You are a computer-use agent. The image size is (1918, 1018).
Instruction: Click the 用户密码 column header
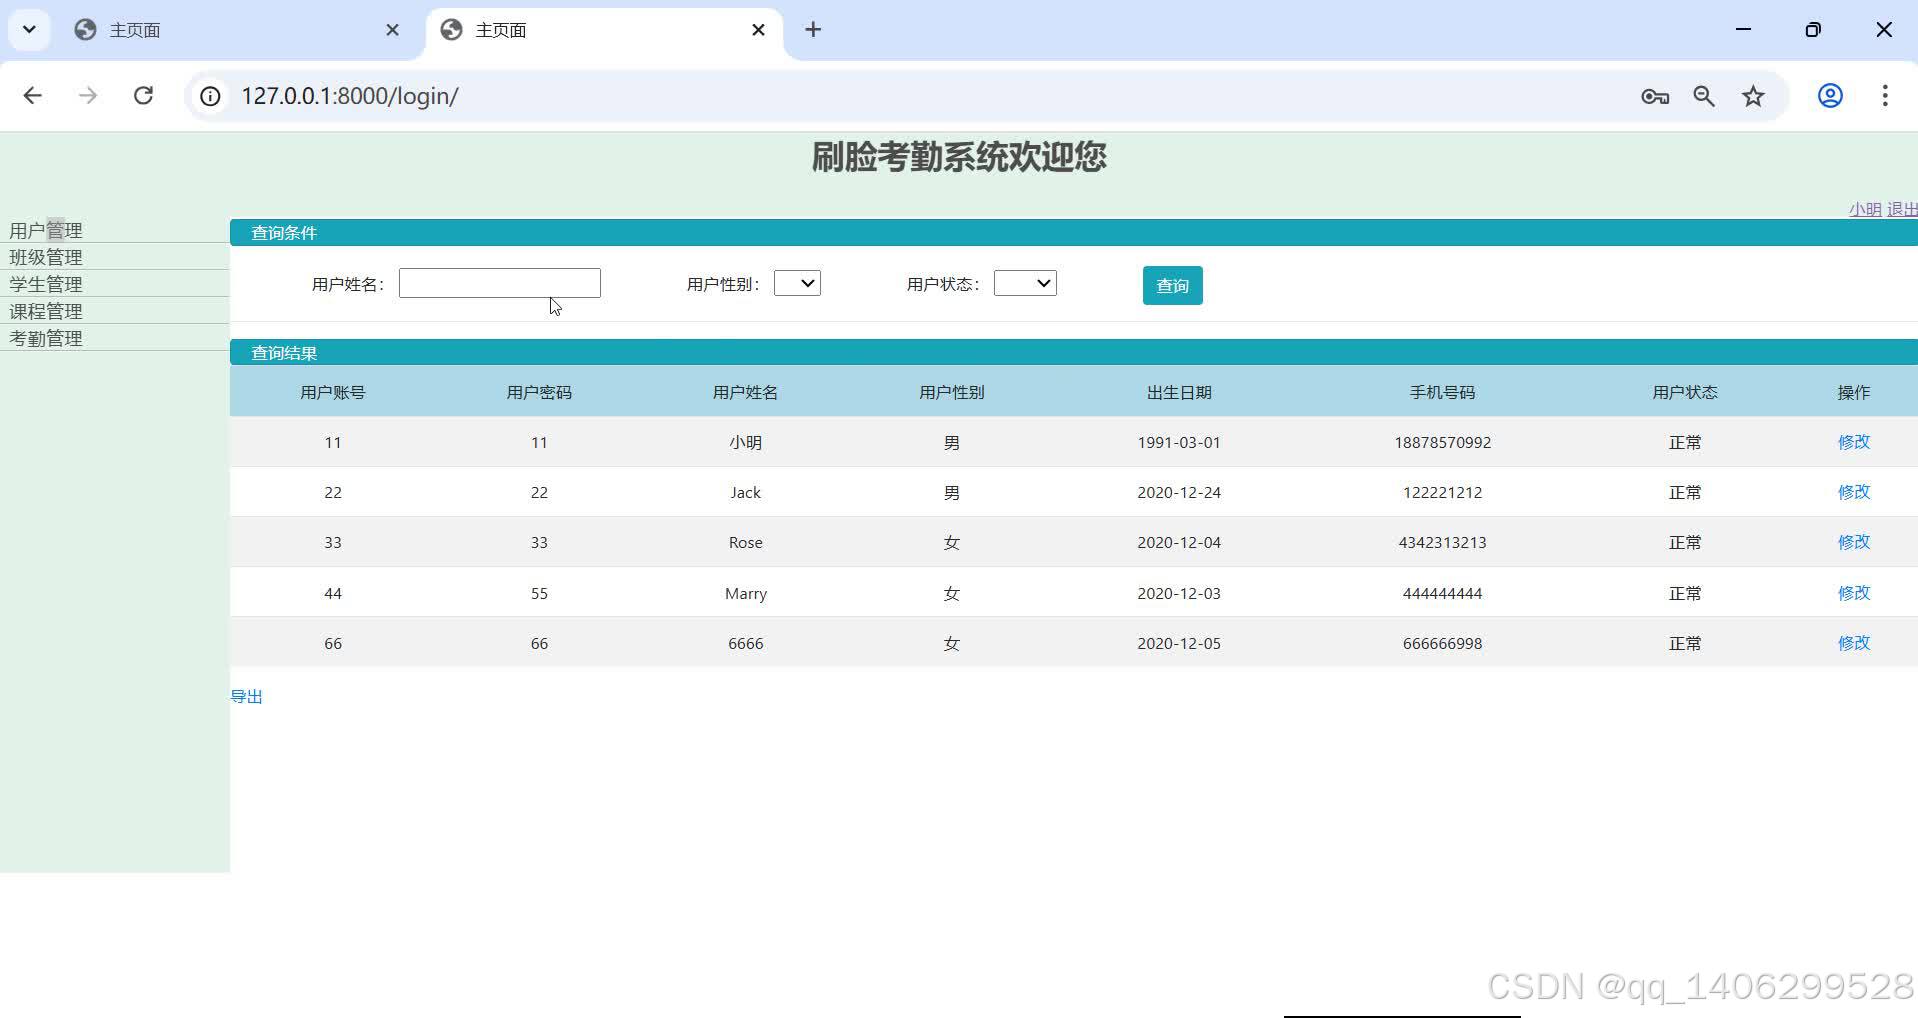pyautogui.click(x=539, y=392)
